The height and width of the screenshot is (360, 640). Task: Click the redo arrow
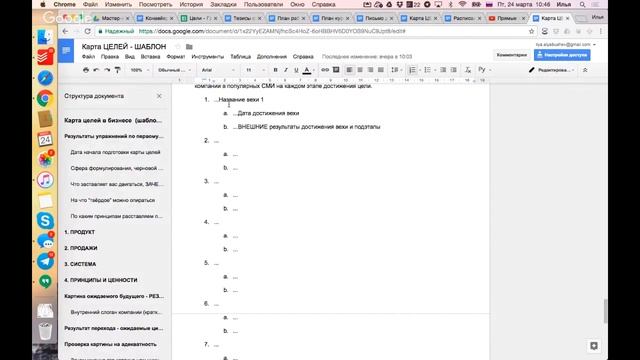[x=107, y=70]
